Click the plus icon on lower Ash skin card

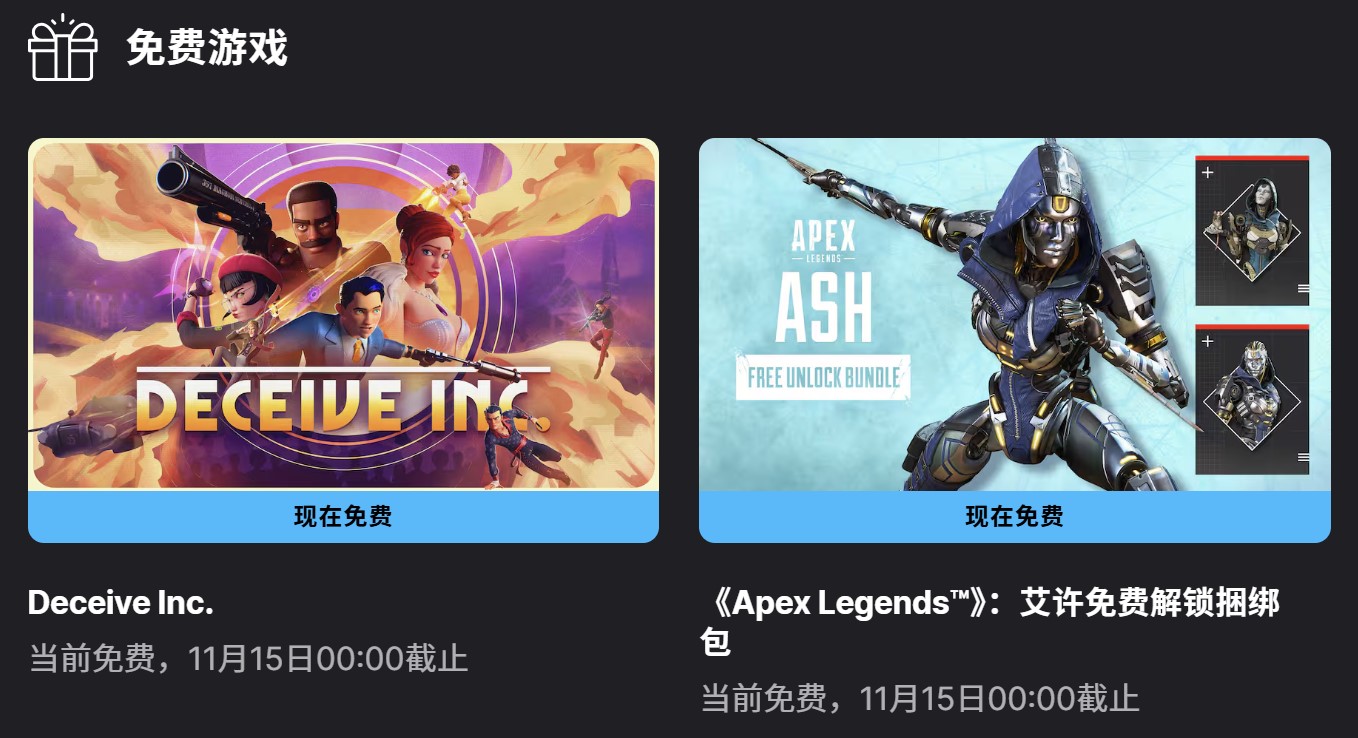click(x=1208, y=342)
